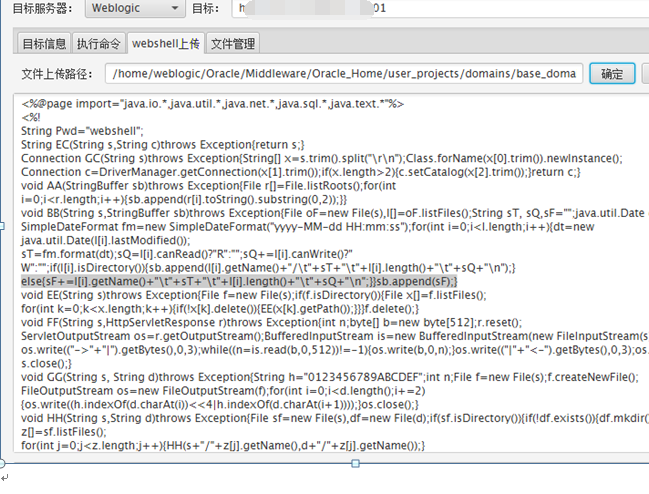This screenshot has width=649, height=494.
Task: Click the line starting void AA(StringBuffer sb)
Action: coord(209,186)
